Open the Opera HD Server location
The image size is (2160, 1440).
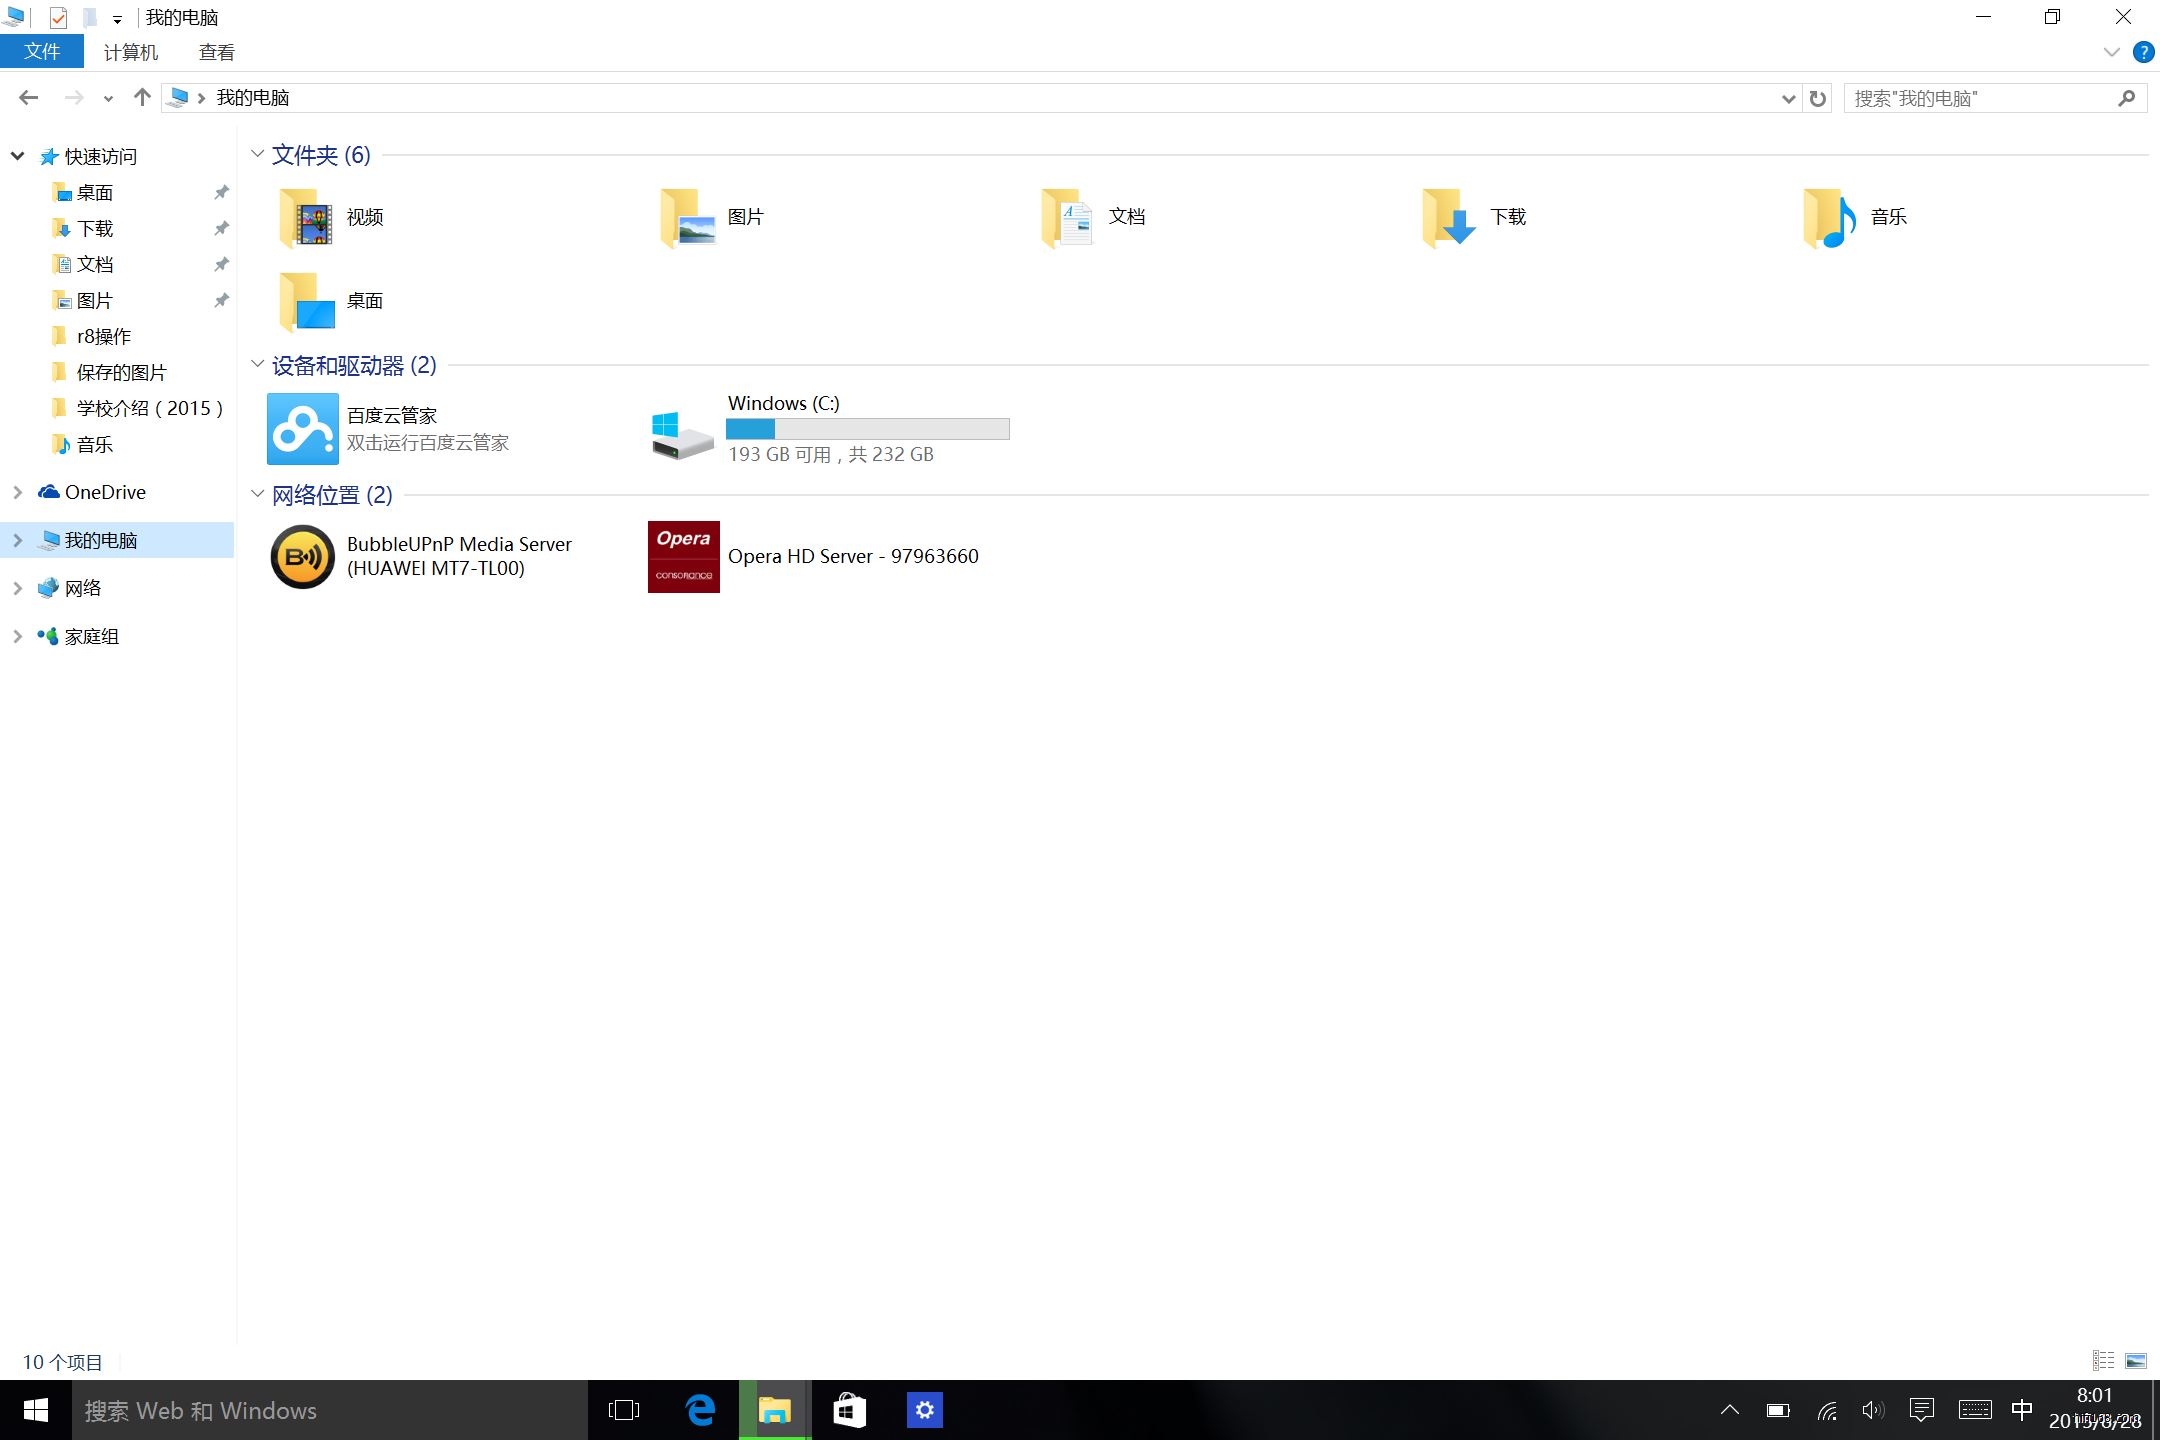coord(684,556)
